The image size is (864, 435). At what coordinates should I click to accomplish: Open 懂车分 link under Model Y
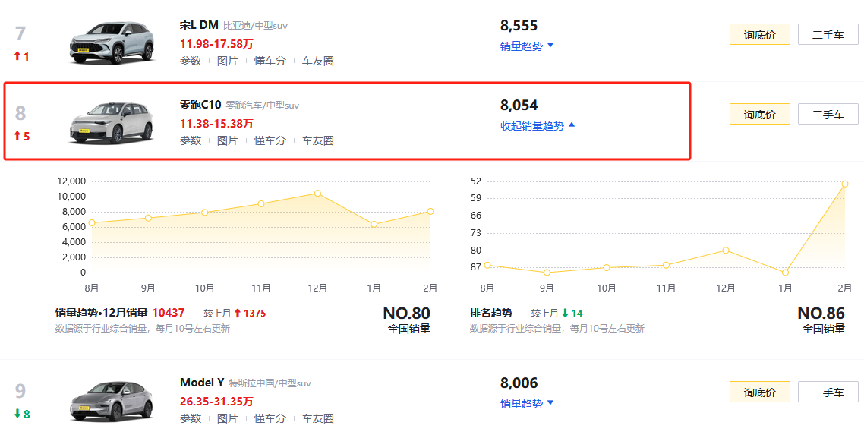tap(269, 418)
